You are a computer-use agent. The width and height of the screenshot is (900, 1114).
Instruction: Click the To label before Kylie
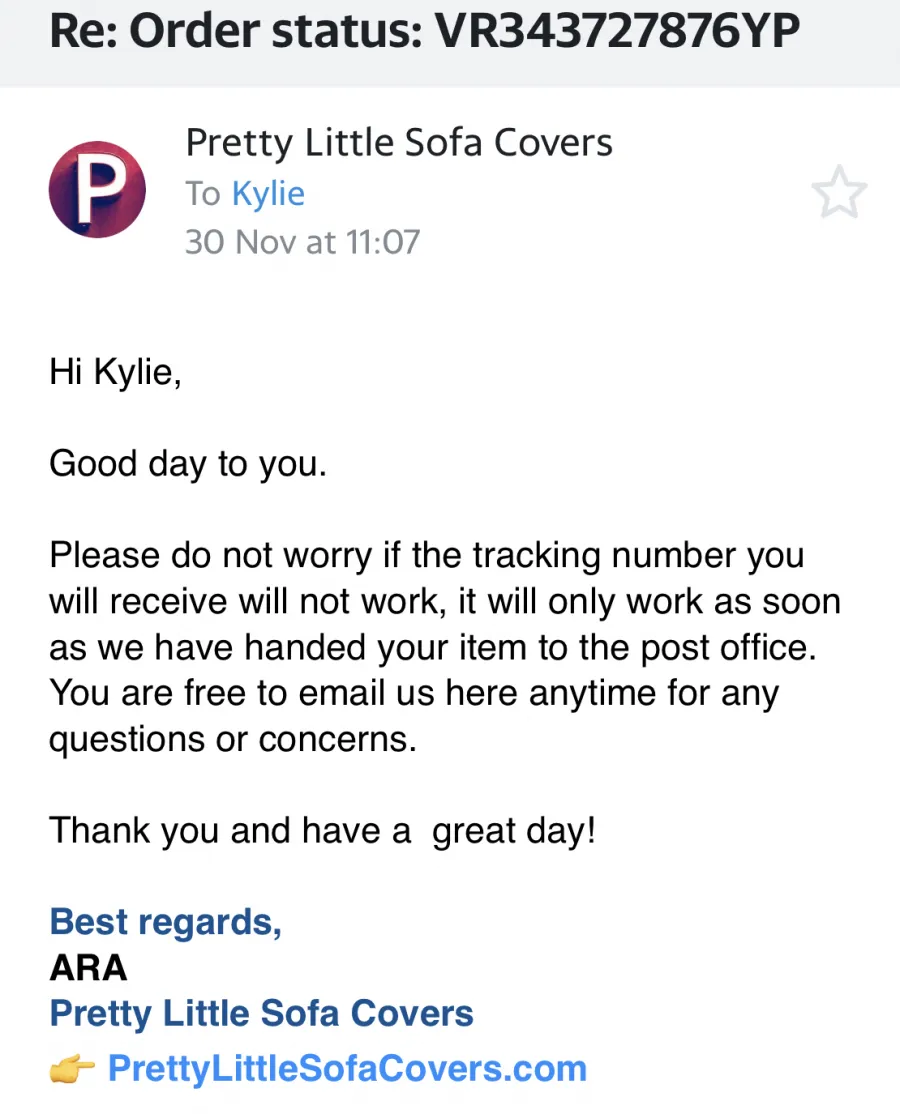(203, 194)
